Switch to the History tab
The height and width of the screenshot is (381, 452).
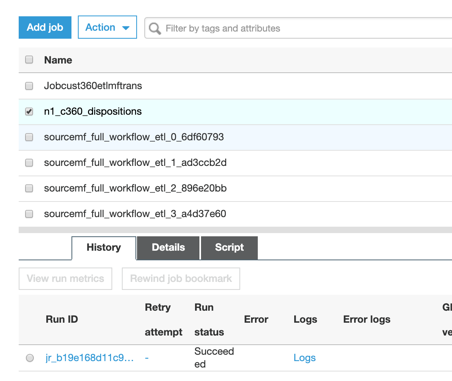104,248
